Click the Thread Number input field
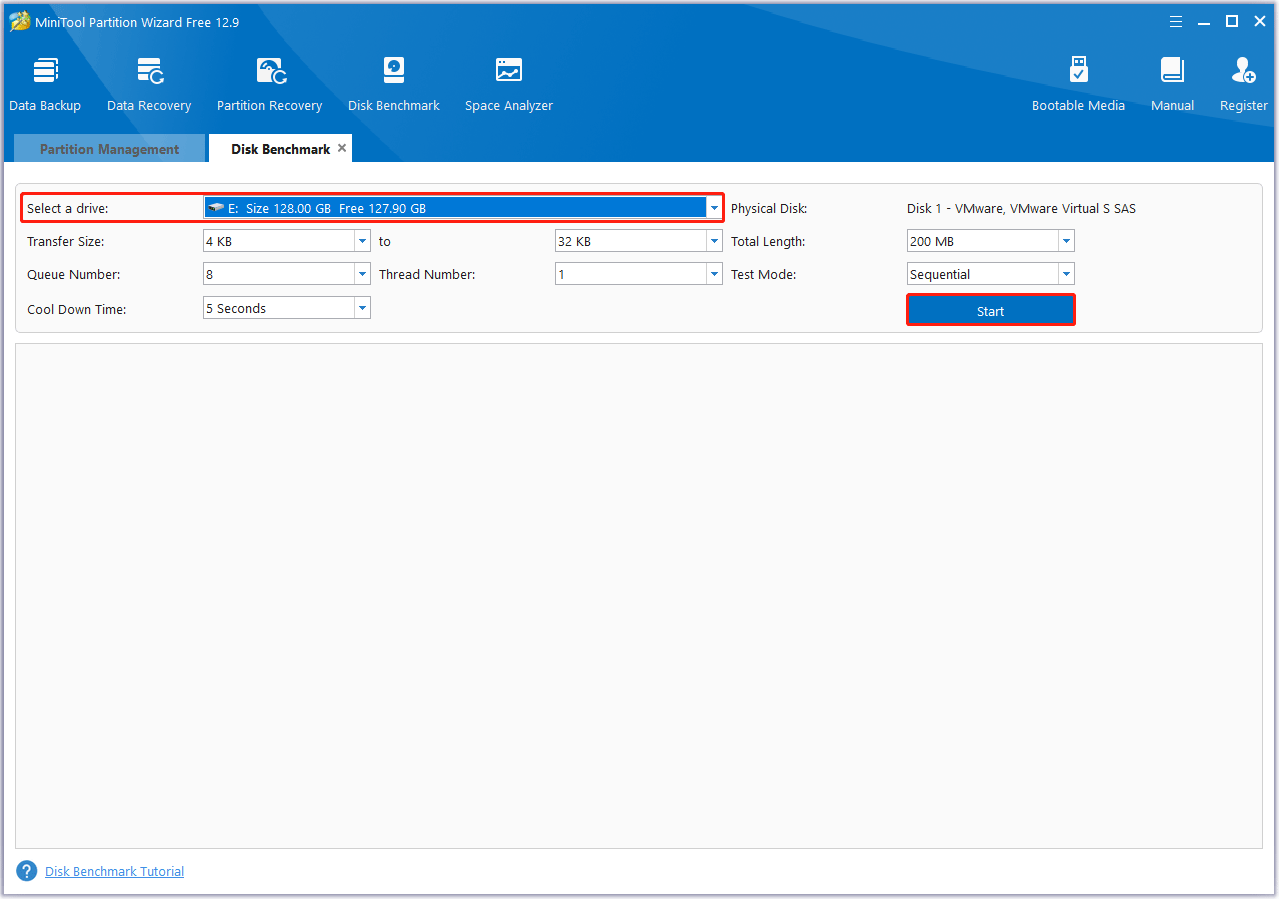The image size is (1280, 900). 630,273
